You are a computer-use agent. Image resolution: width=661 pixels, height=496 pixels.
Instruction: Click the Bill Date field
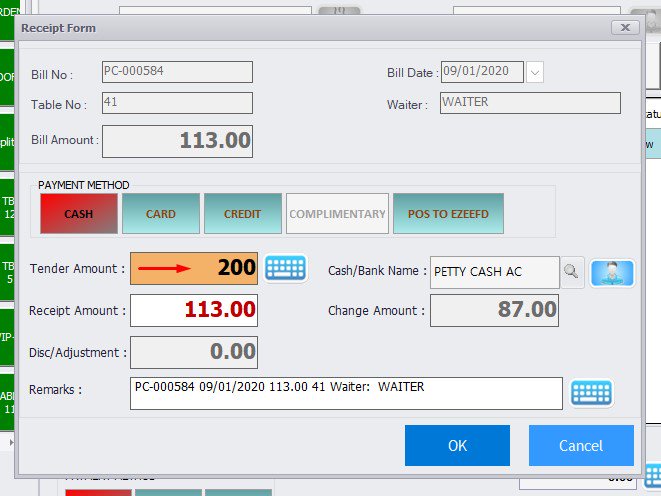pyautogui.click(x=482, y=72)
